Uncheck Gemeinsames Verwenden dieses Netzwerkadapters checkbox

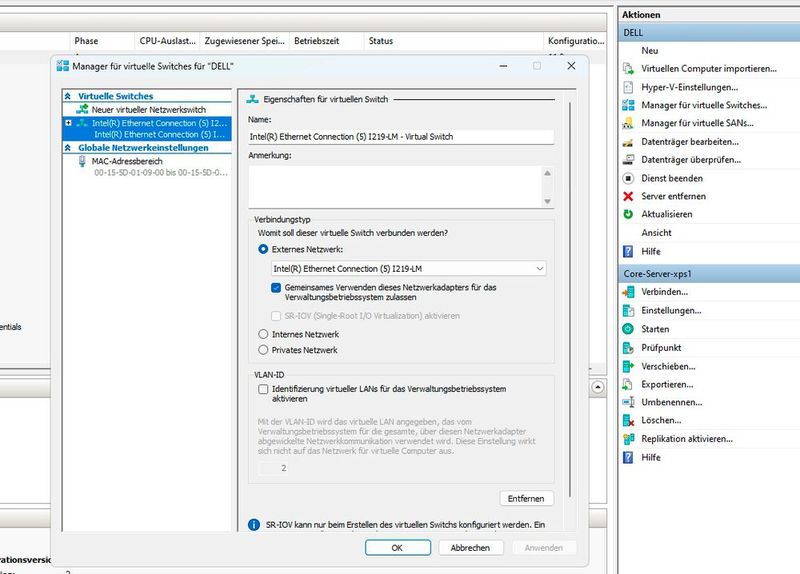(276, 288)
